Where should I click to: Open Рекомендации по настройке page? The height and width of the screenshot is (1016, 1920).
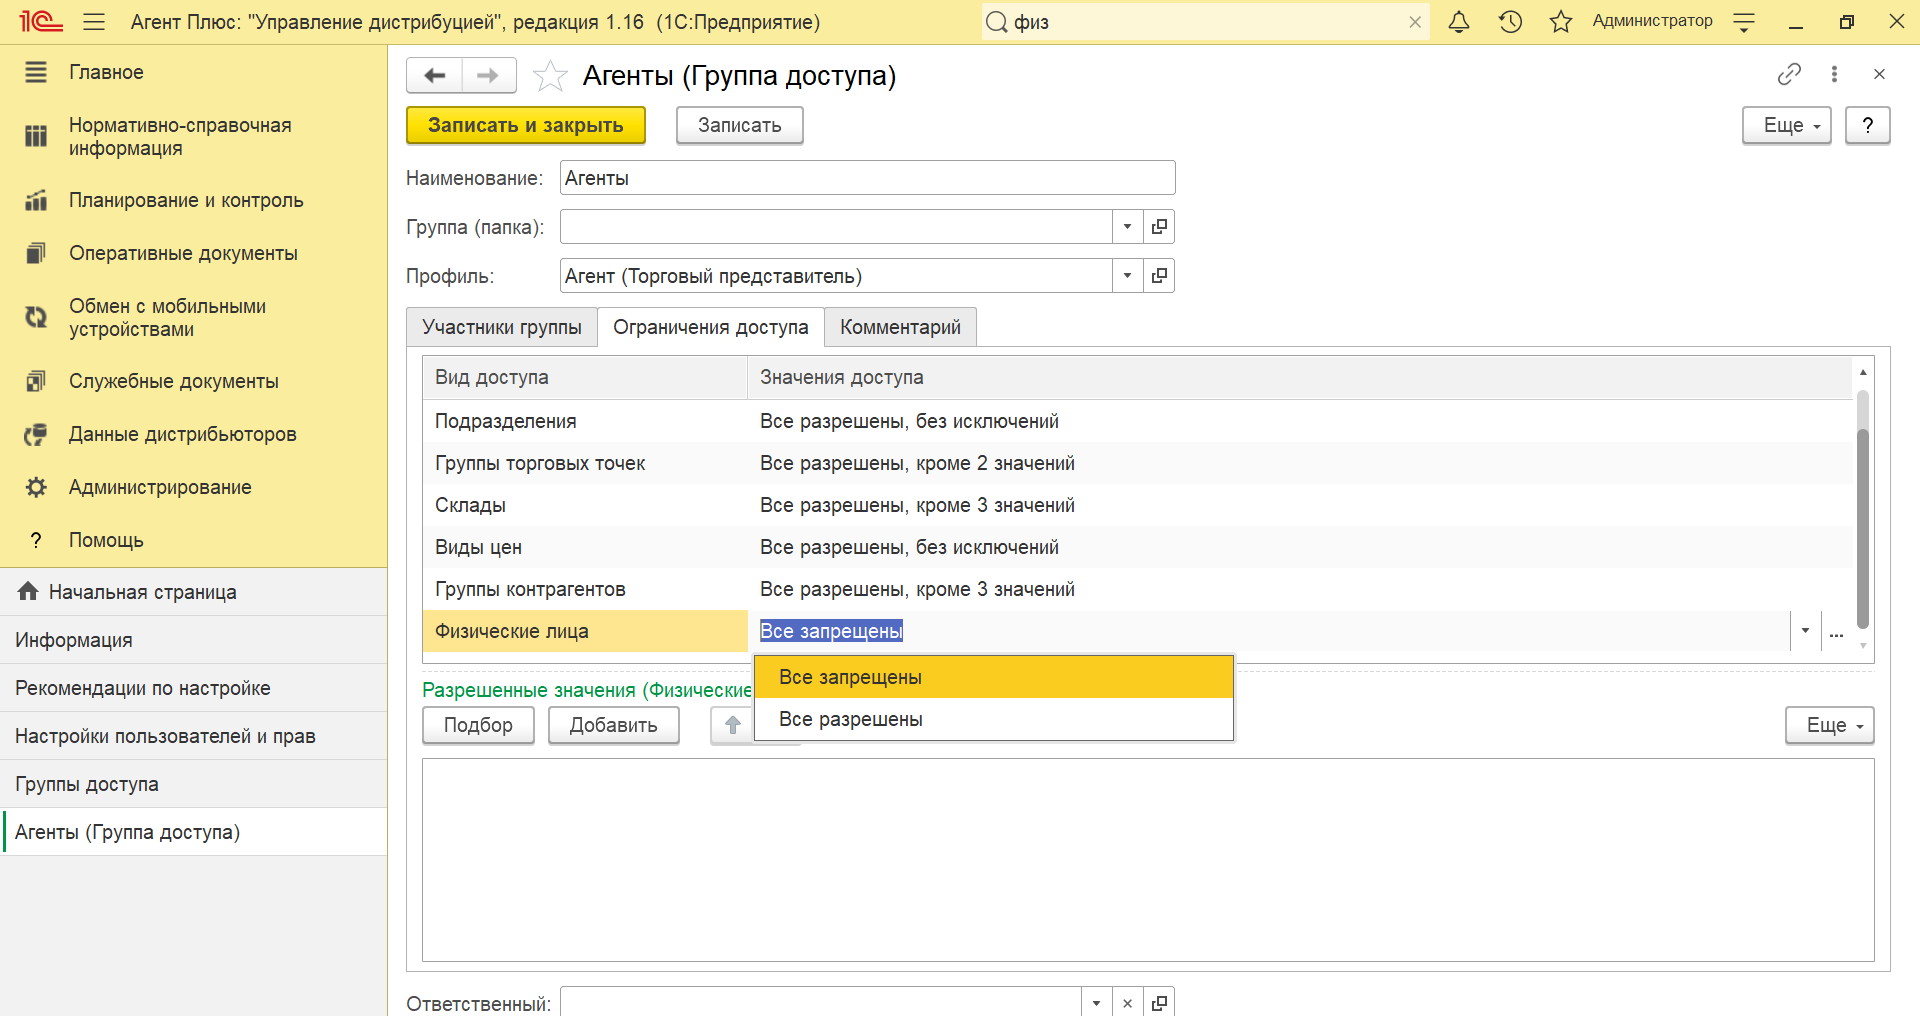[x=194, y=688]
